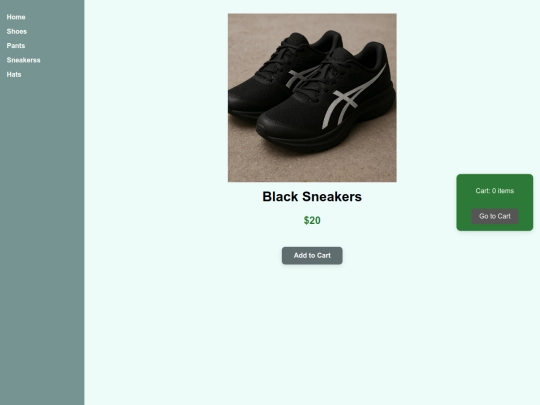Open the Home page from the sidebar

coord(16,17)
